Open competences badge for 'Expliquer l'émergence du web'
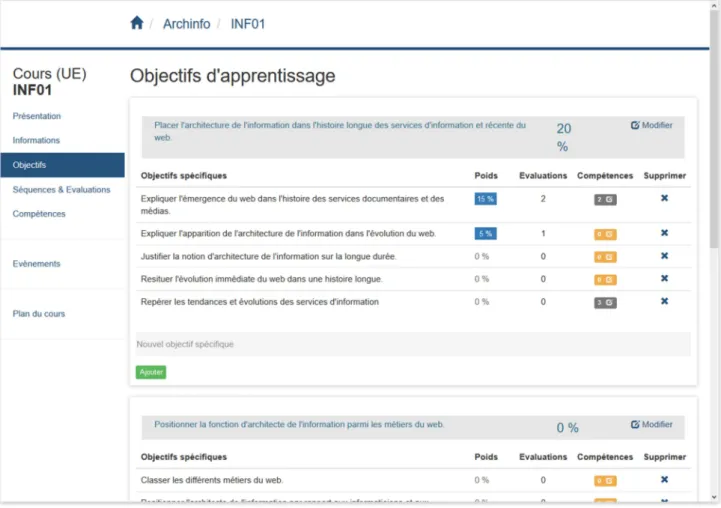 click(605, 200)
